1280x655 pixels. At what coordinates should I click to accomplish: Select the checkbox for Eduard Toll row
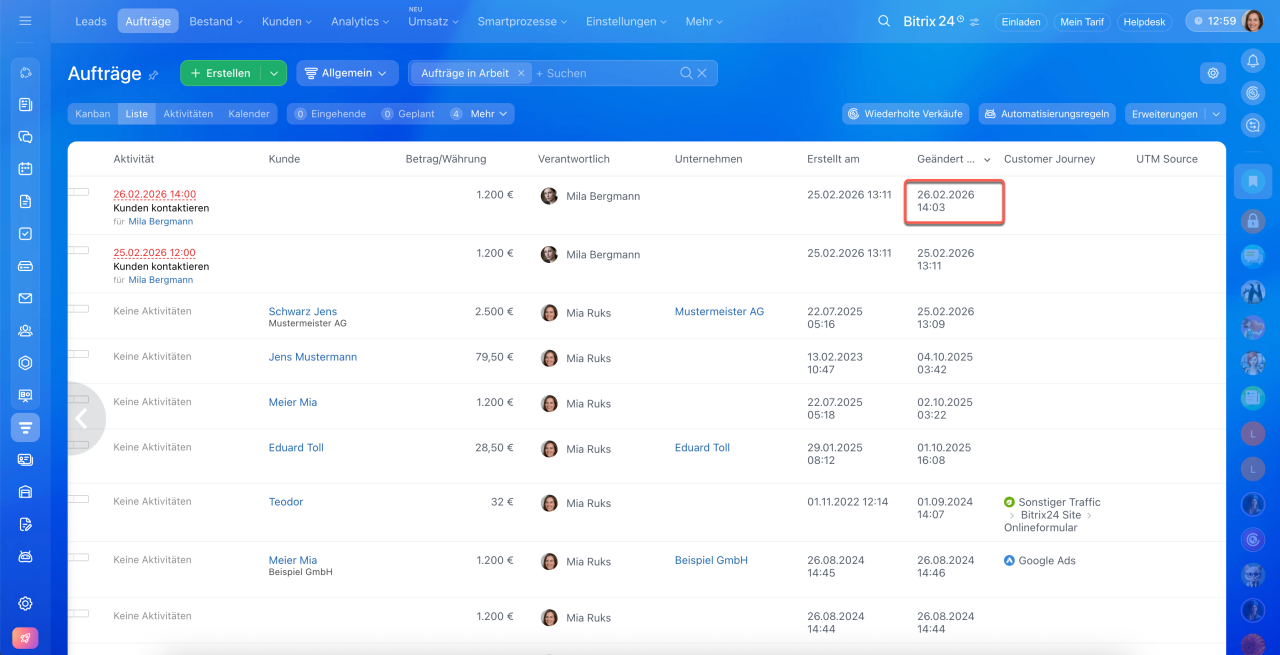79,446
